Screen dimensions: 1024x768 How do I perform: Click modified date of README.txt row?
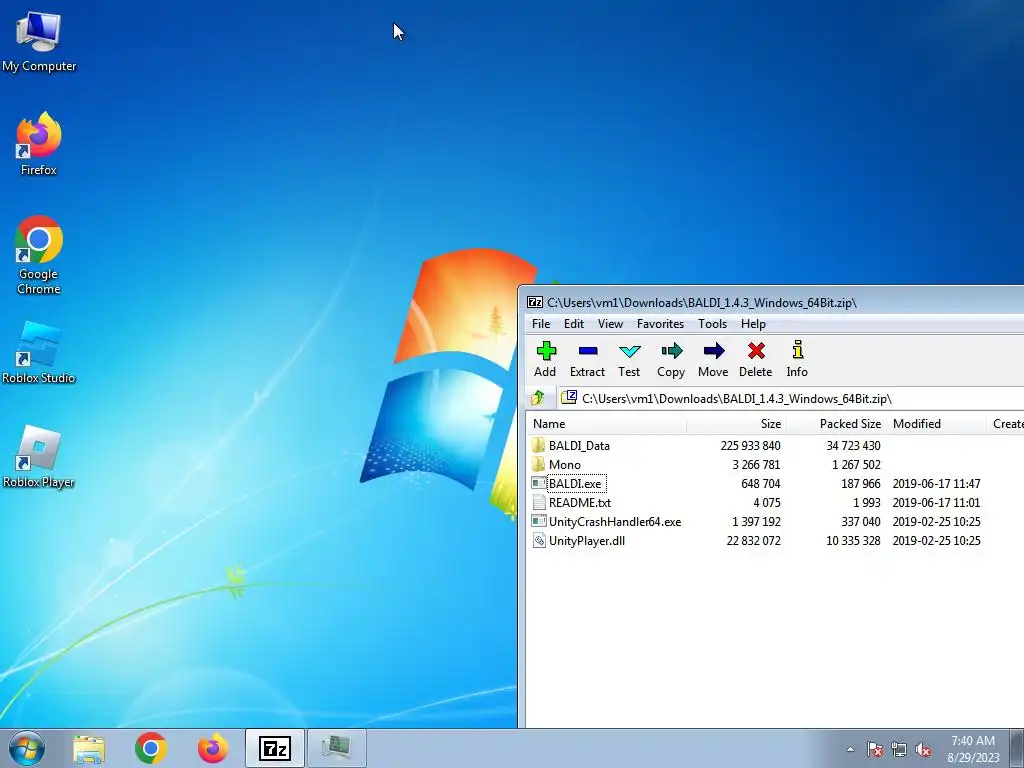(x=936, y=503)
